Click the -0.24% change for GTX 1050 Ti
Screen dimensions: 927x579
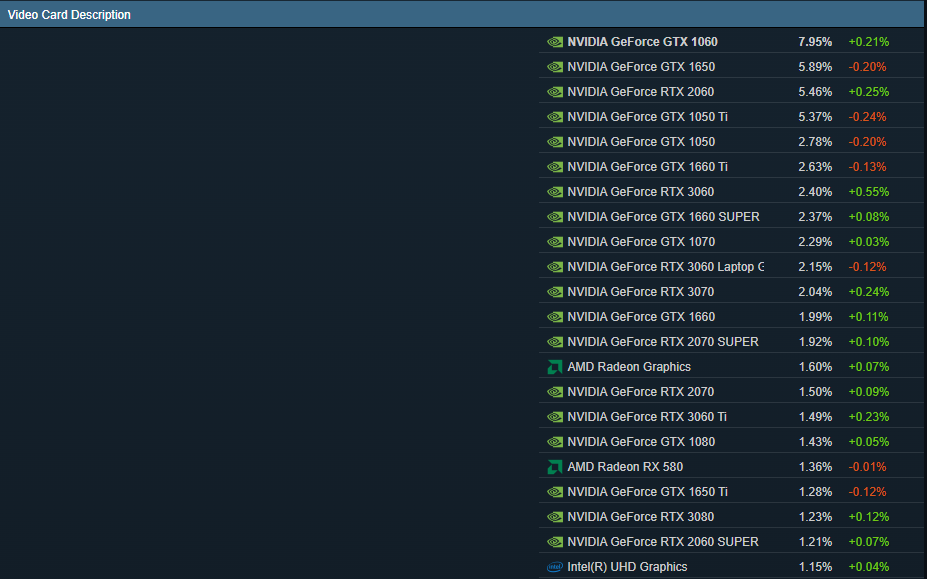click(867, 117)
